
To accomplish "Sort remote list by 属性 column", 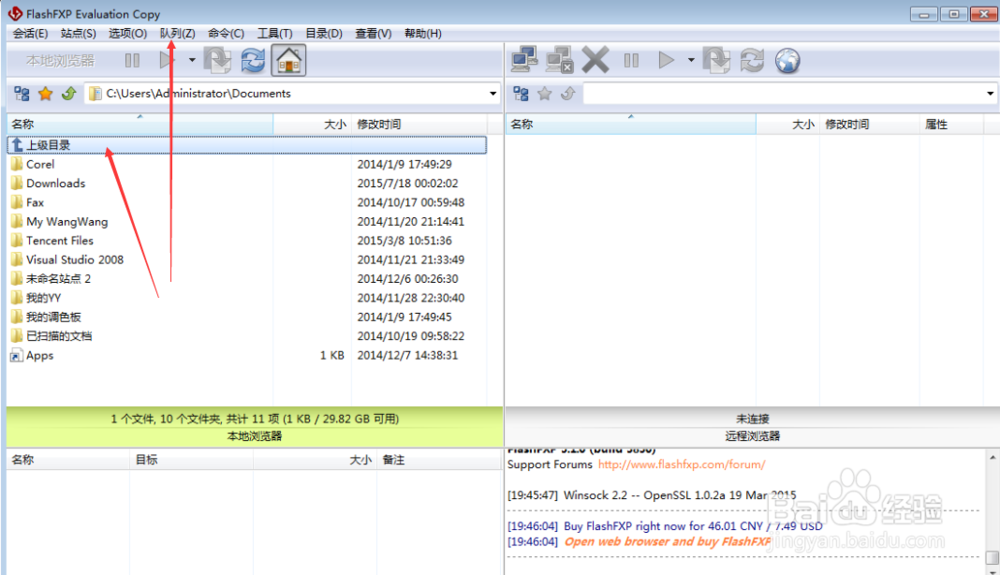I will [x=952, y=124].
